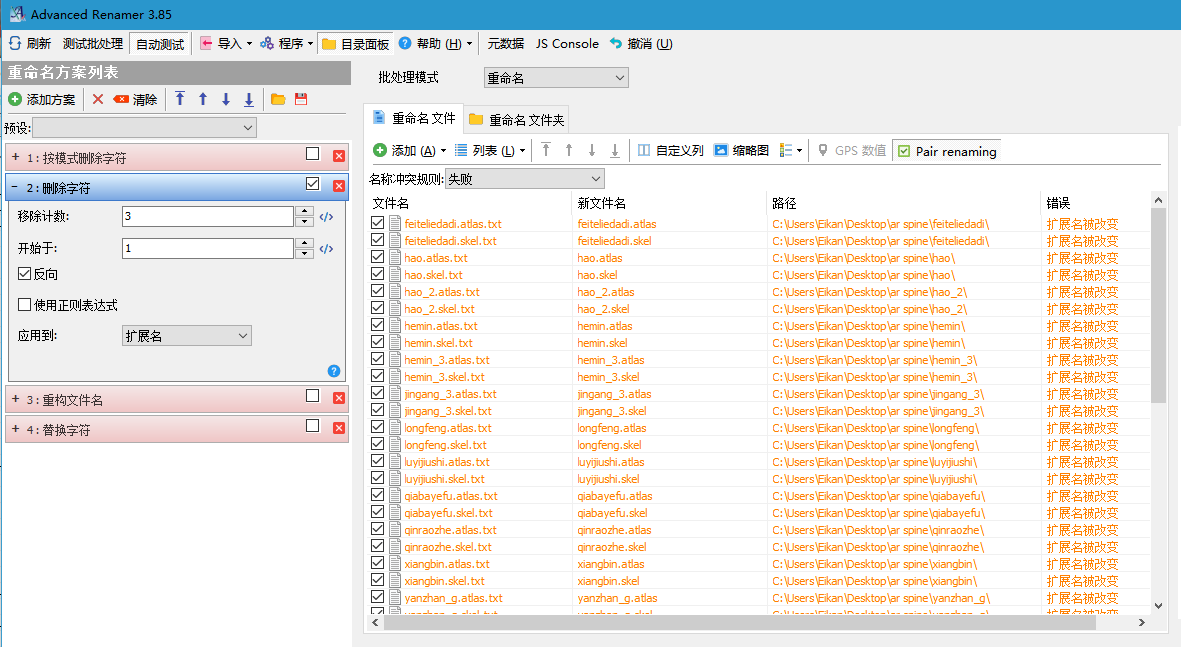
Task: Click the 开始于 input field
Action: click(208, 248)
